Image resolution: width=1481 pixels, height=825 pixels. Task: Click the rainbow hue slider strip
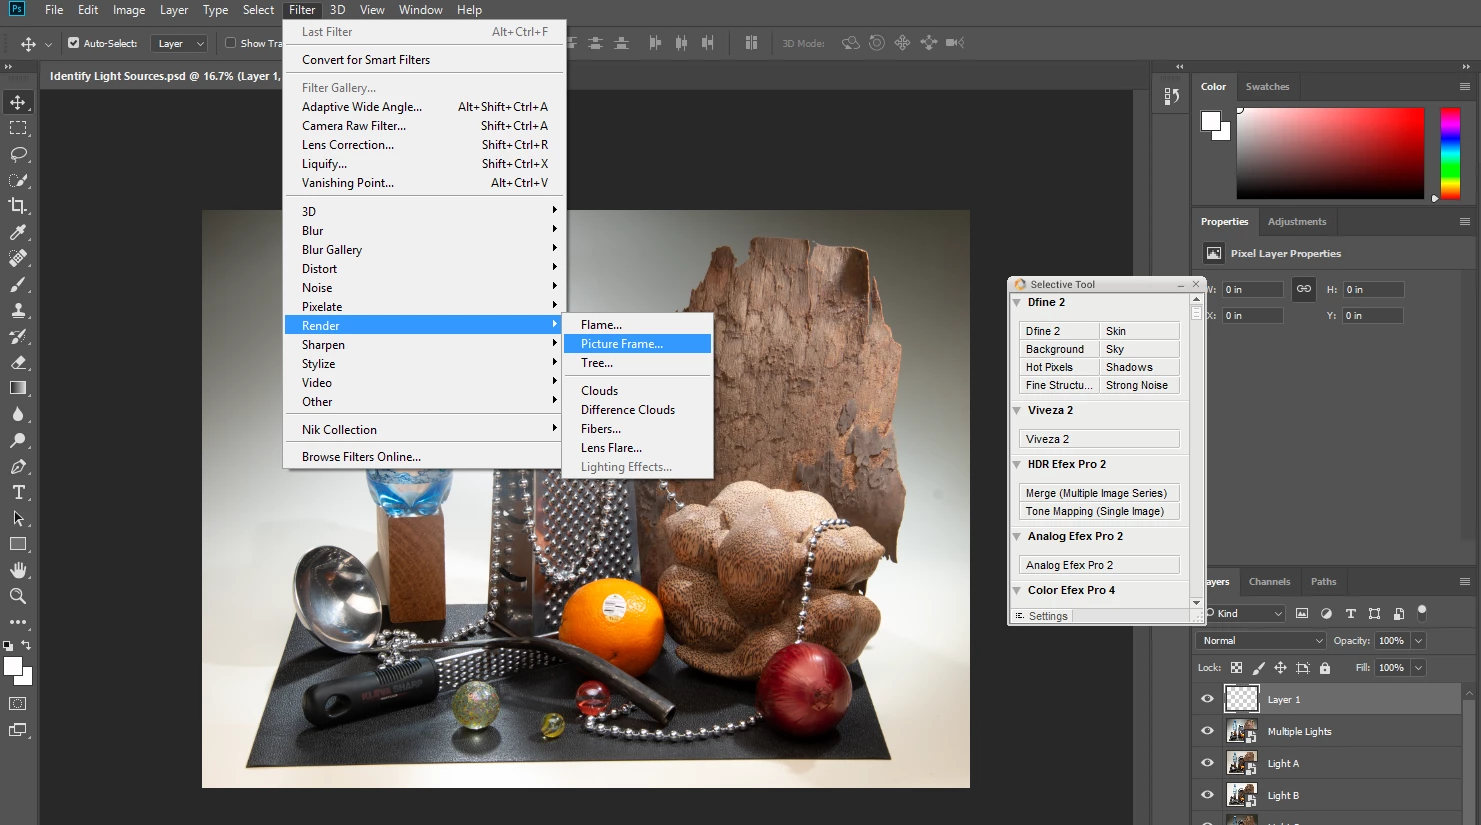[x=1450, y=152]
